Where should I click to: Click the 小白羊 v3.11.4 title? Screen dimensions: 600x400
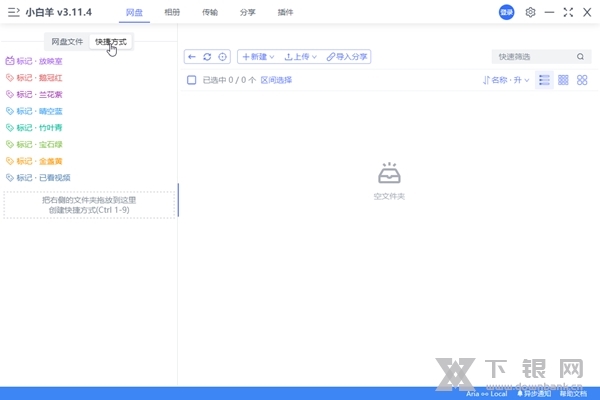tap(59, 12)
